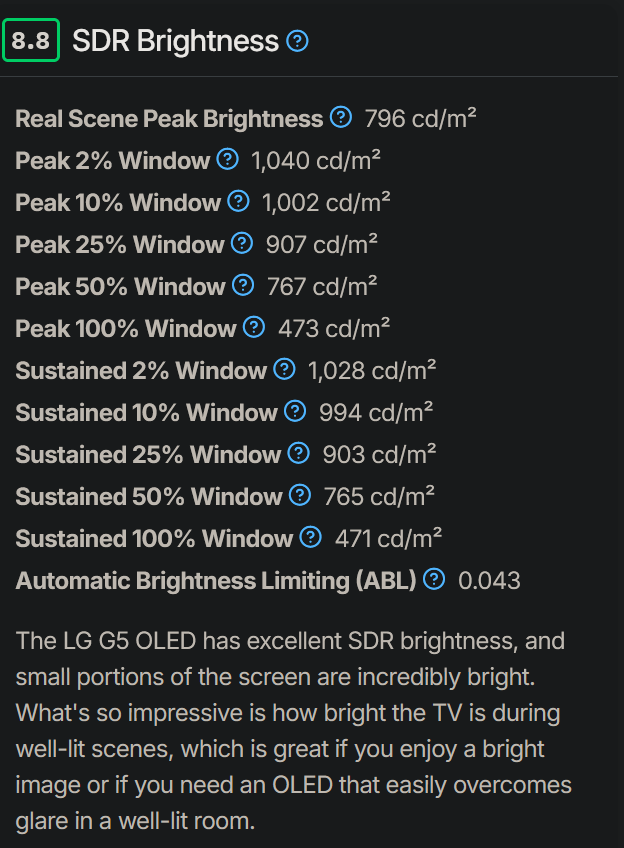Open the Peak 2% Window help icon

tap(227, 160)
